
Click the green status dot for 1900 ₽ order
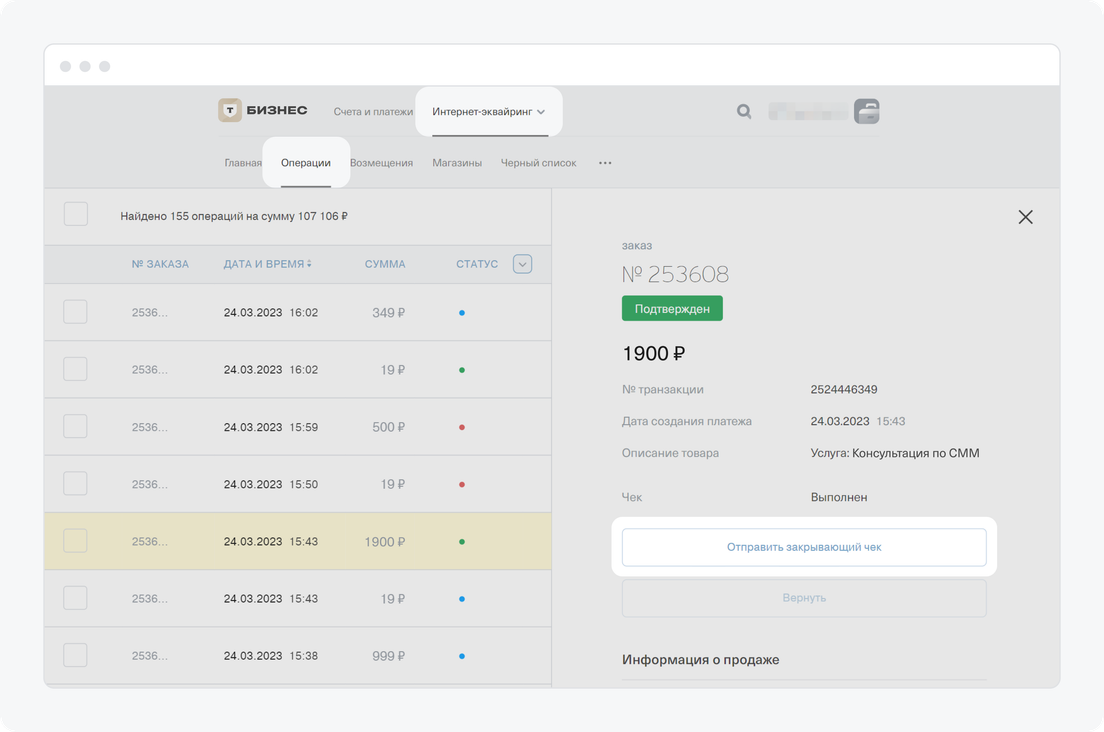tap(461, 542)
